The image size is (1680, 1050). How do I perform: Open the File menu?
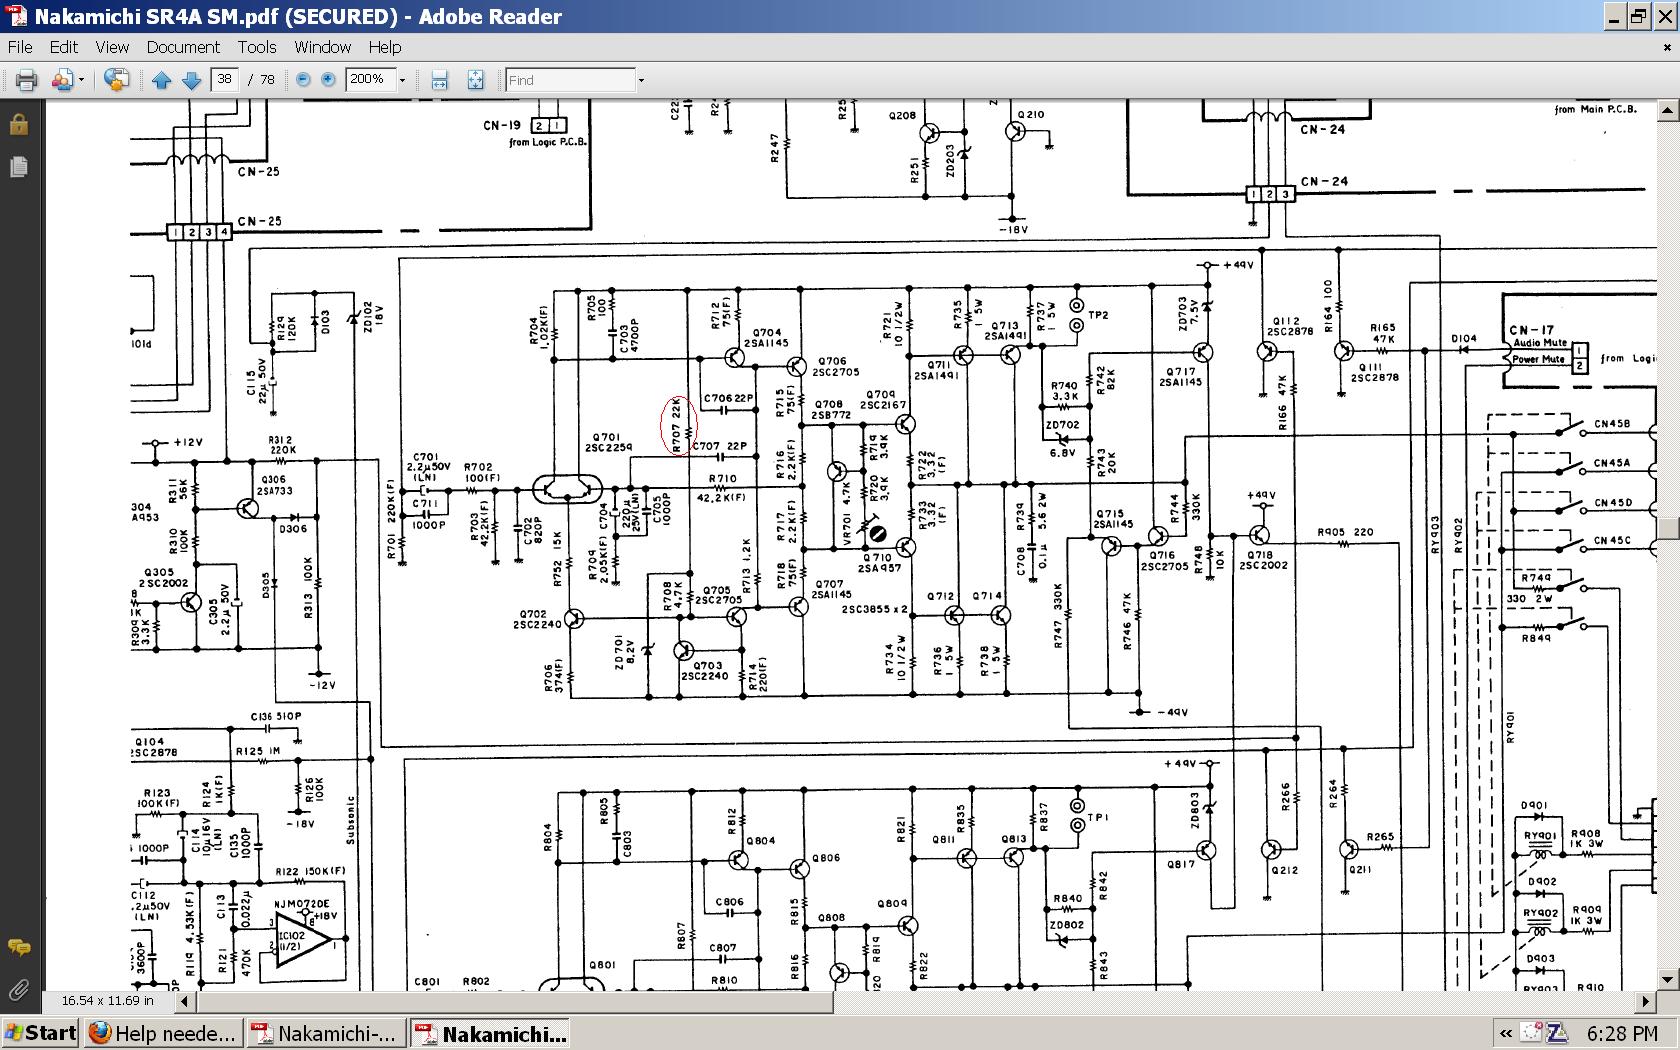click(20, 47)
